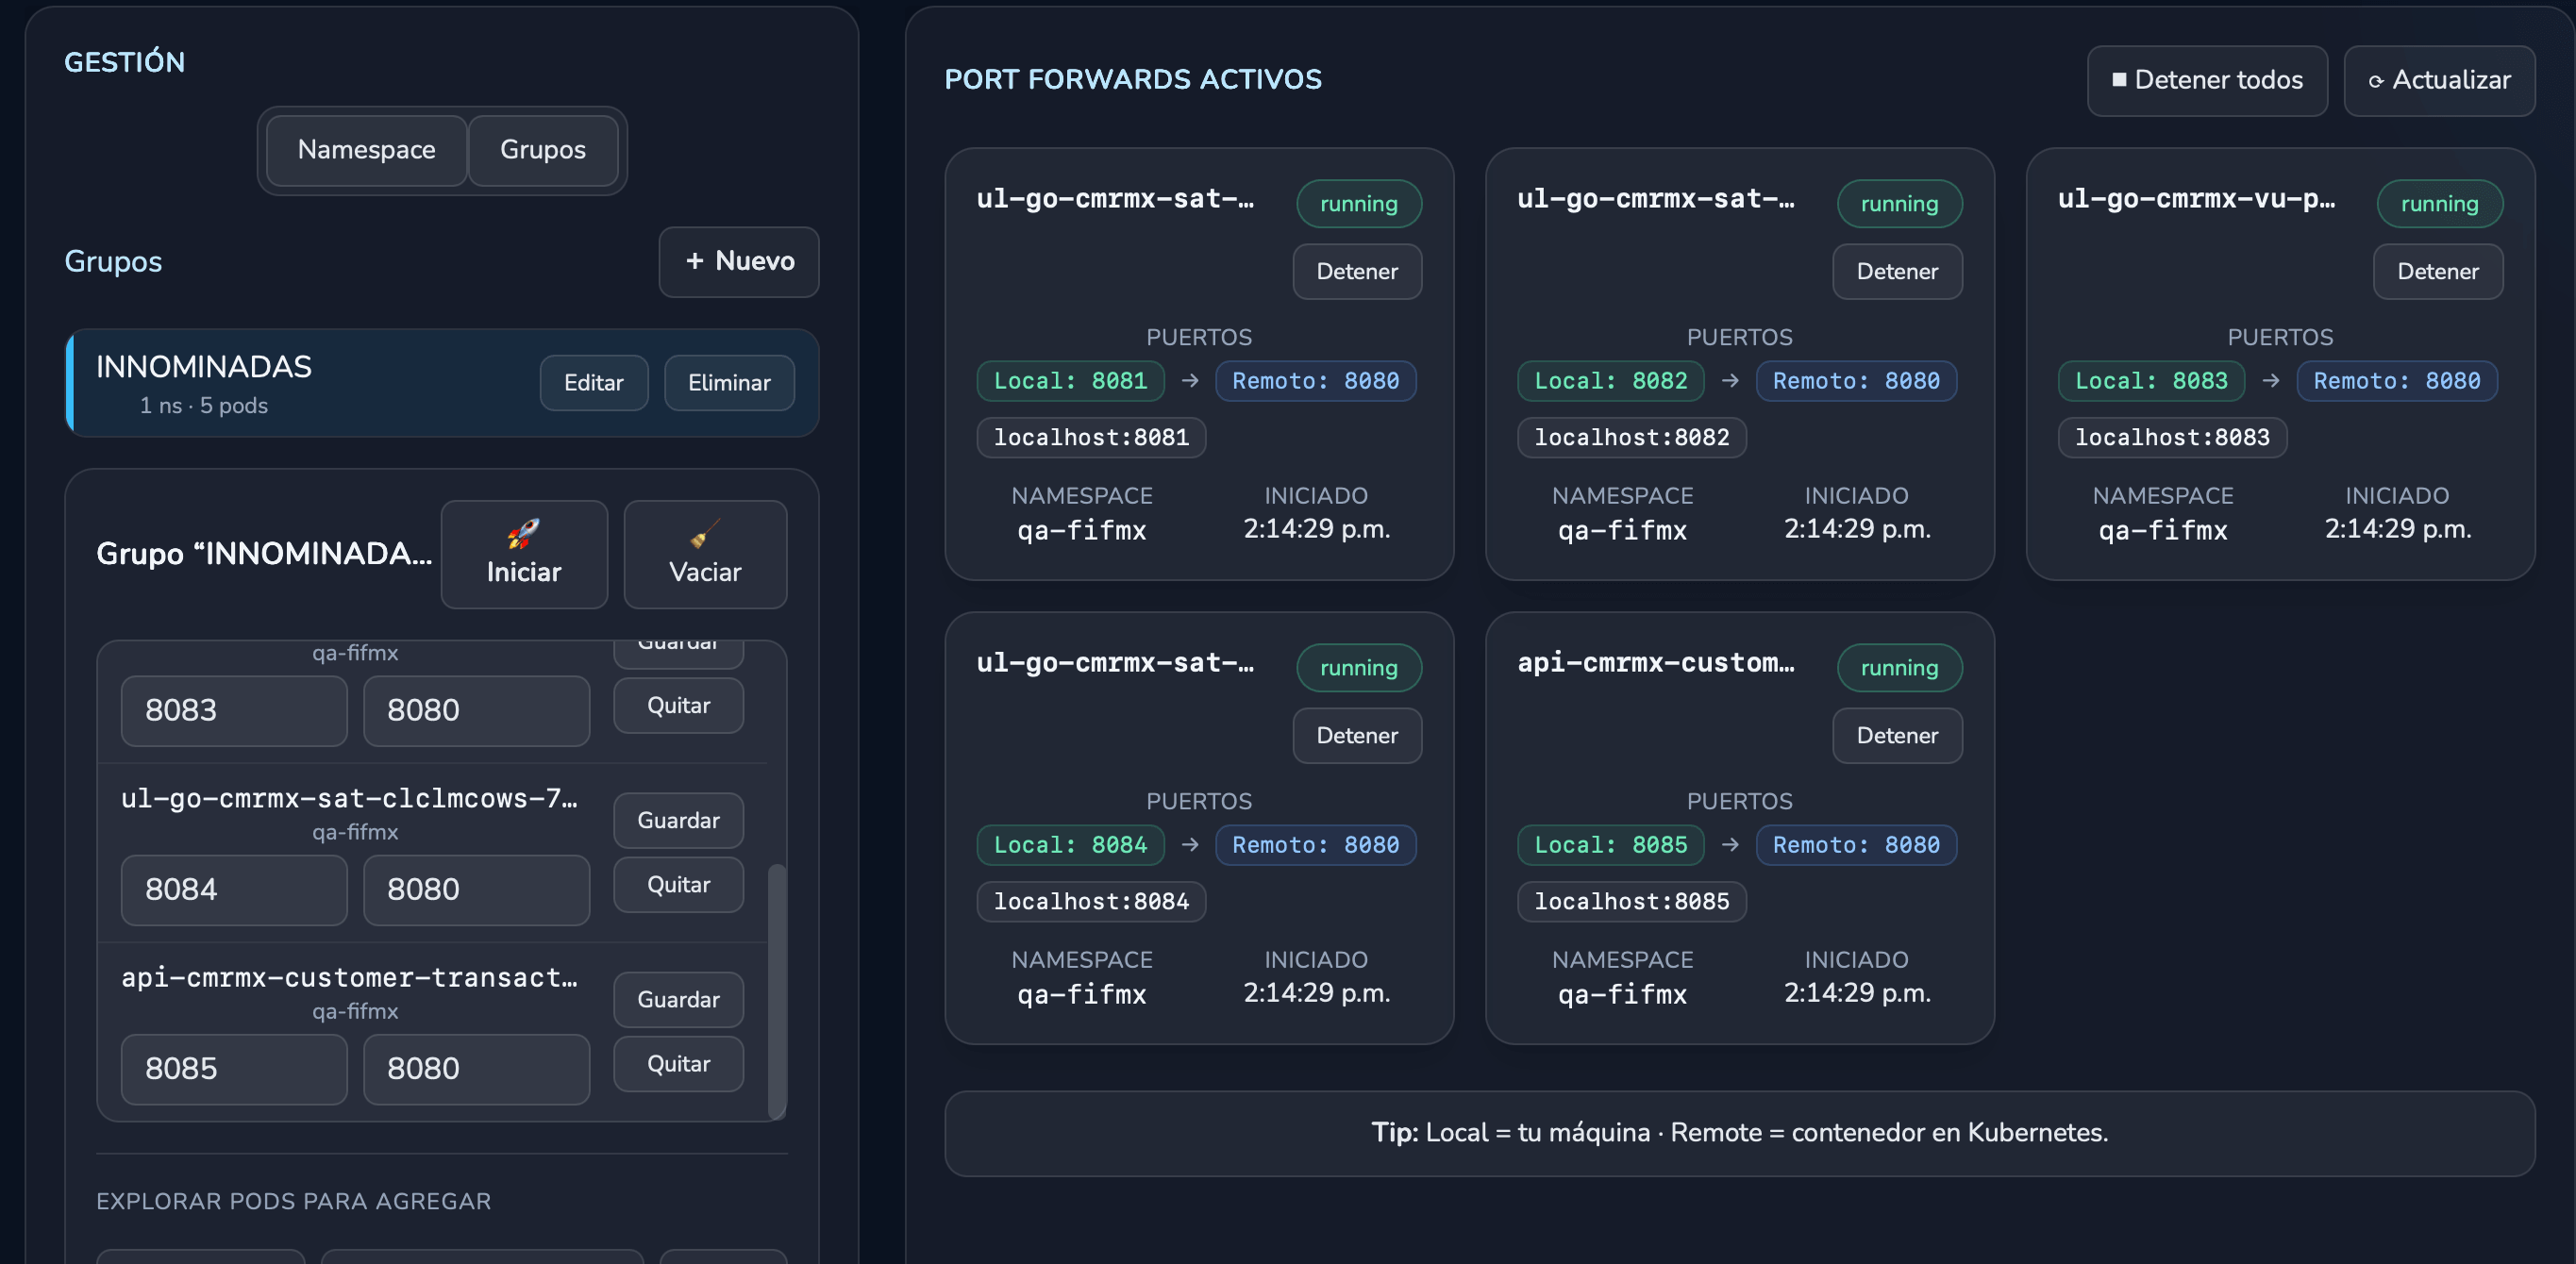Click the rocket Iniciar group button
2576x1264 pixels.
[x=523, y=554]
